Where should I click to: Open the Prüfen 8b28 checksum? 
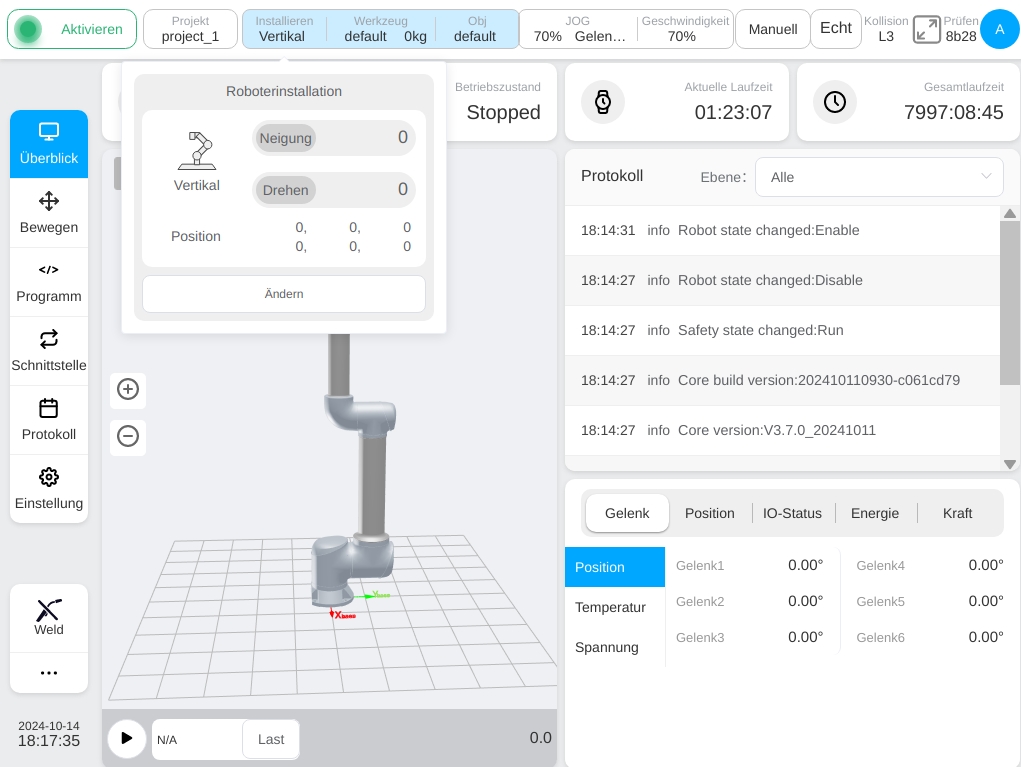click(960, 29)
